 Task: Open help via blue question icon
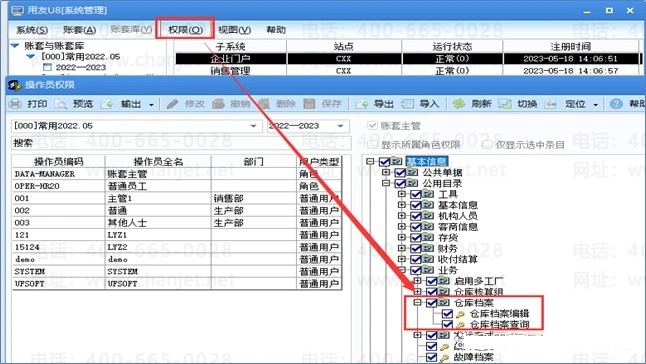(x=616, y=104)
